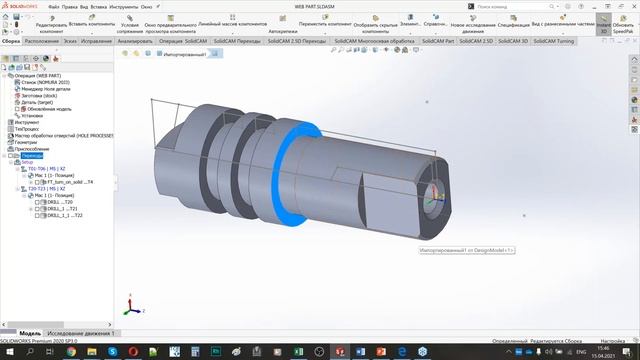Switch to the SolidCAM 2.5D tab

[476, 41]
